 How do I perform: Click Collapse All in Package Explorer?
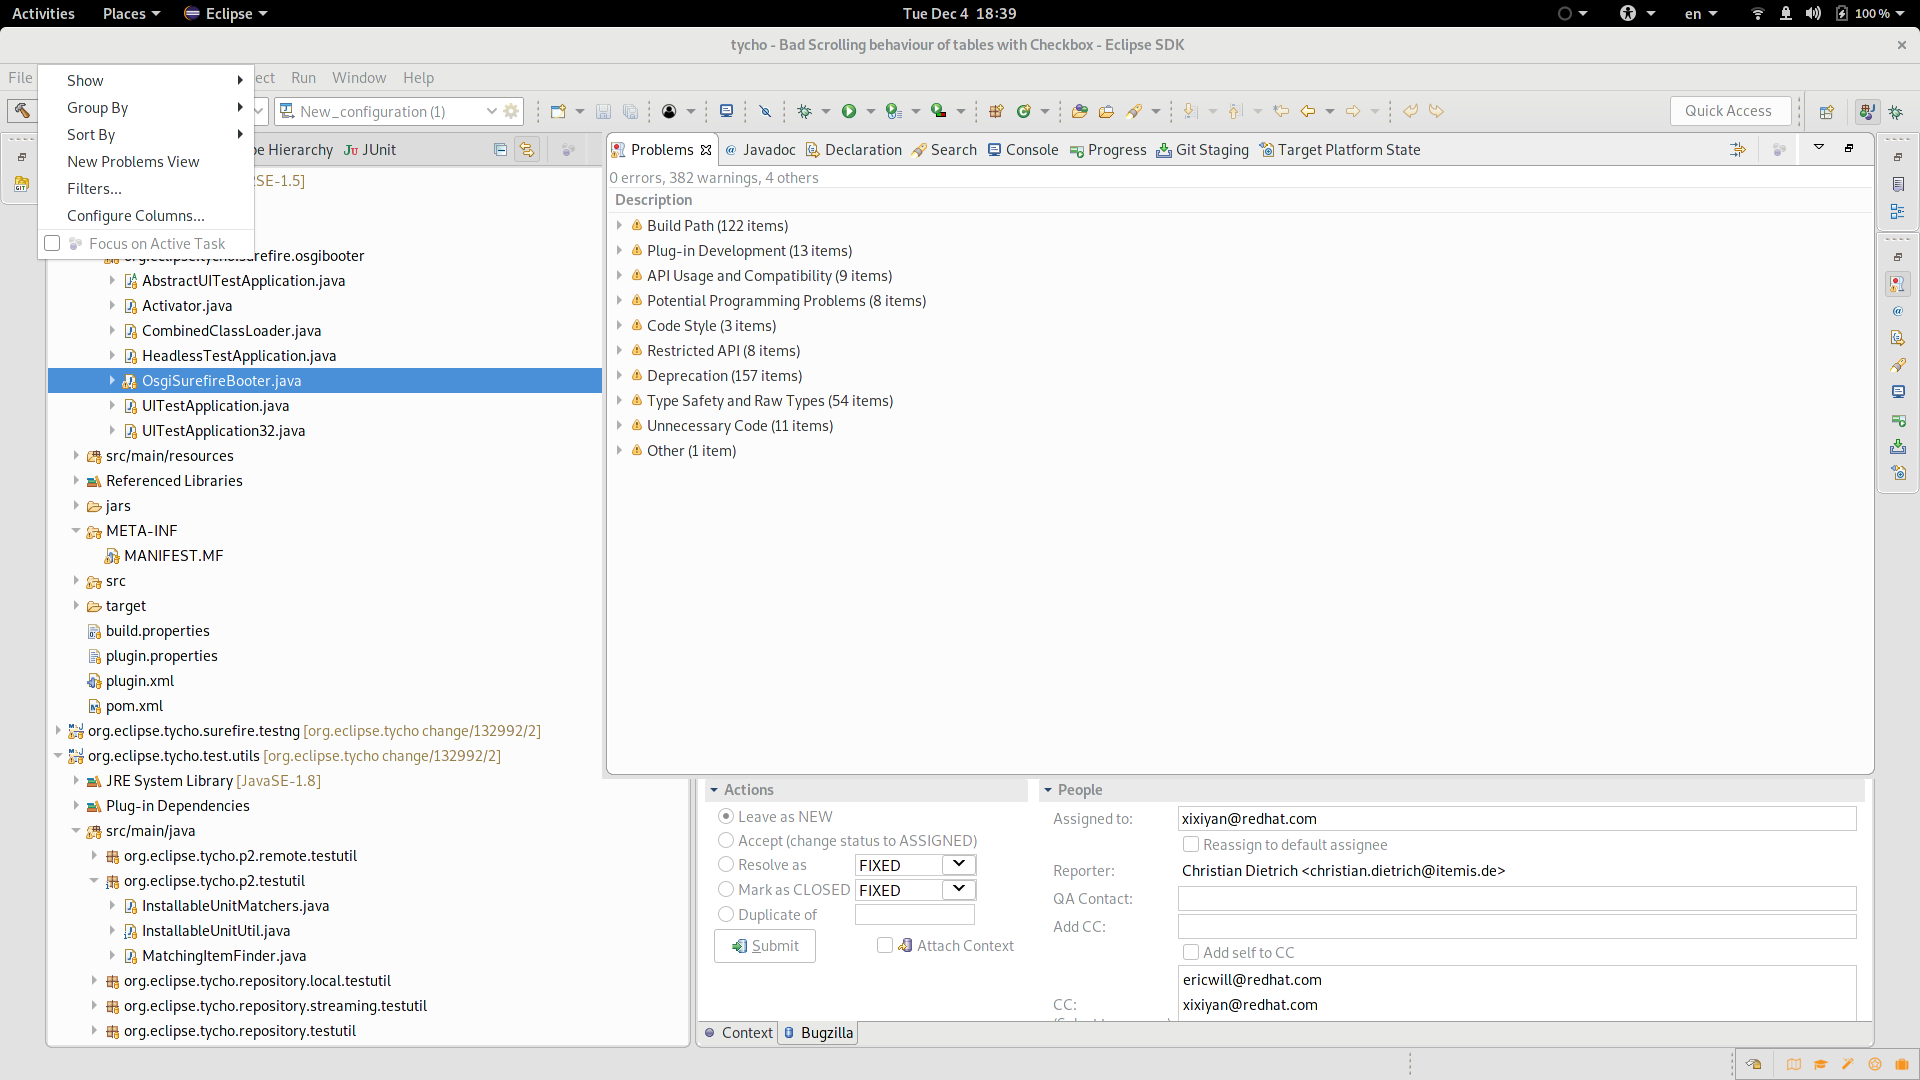pos(500,150)
